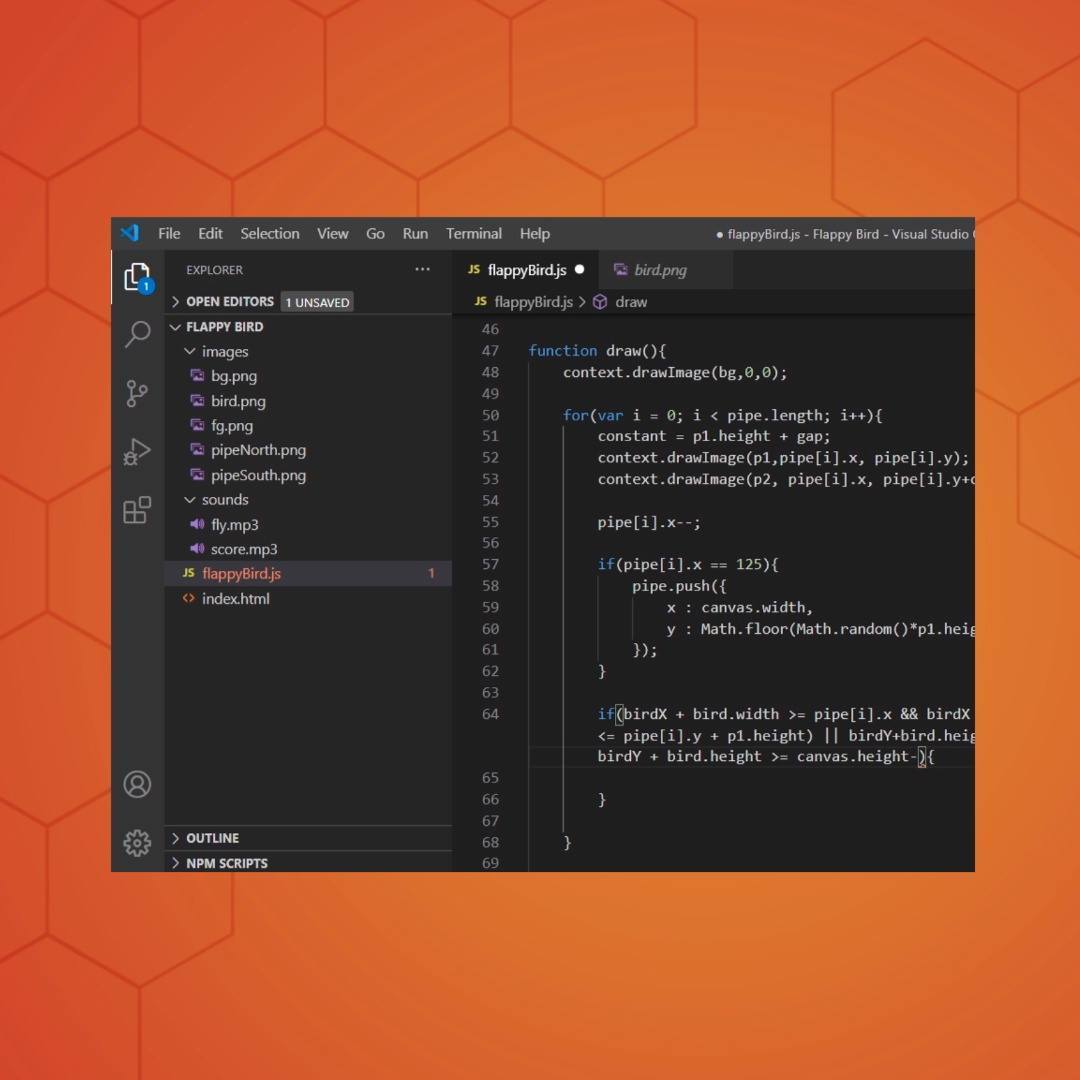This screenshot has height=1080, width=1080.
Task: Open the Terminal menu
Action: (474, 233)
